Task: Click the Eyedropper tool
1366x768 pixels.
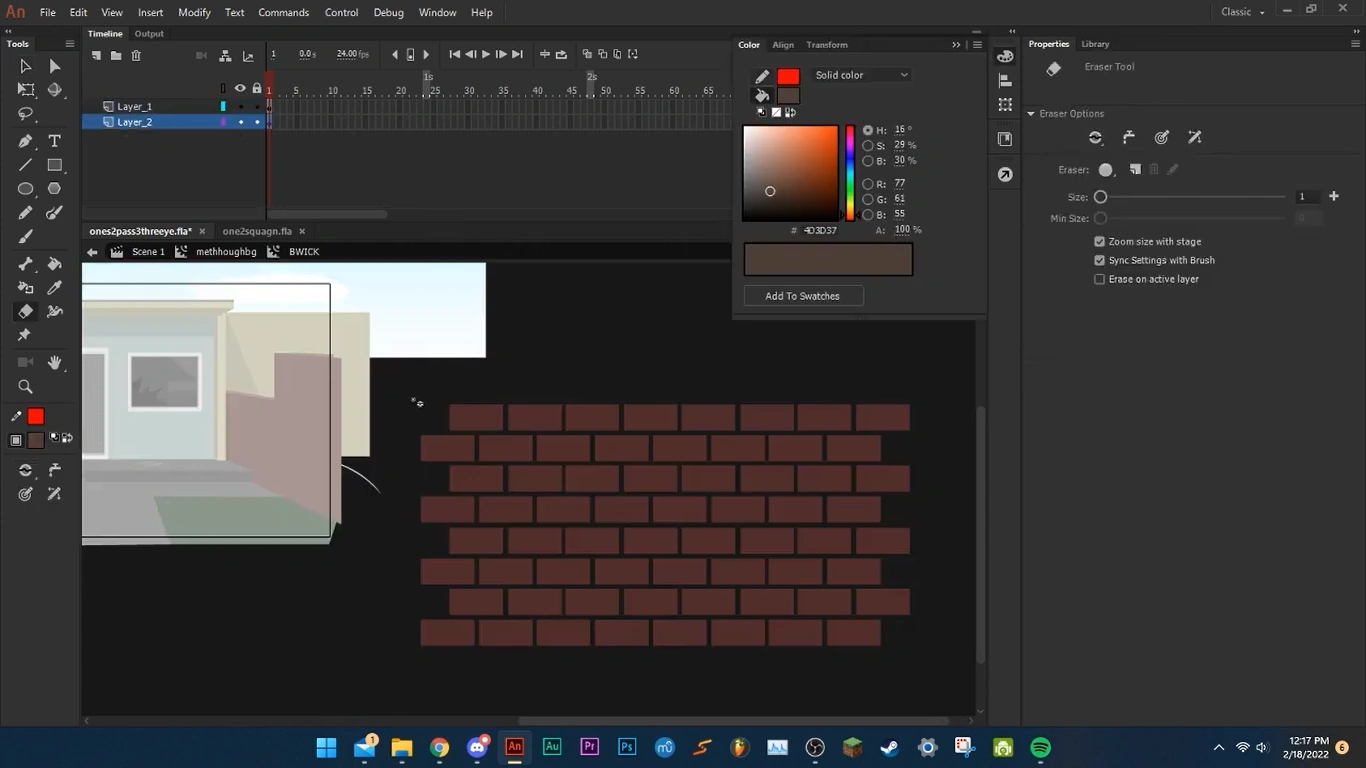Action: point(55,288)
